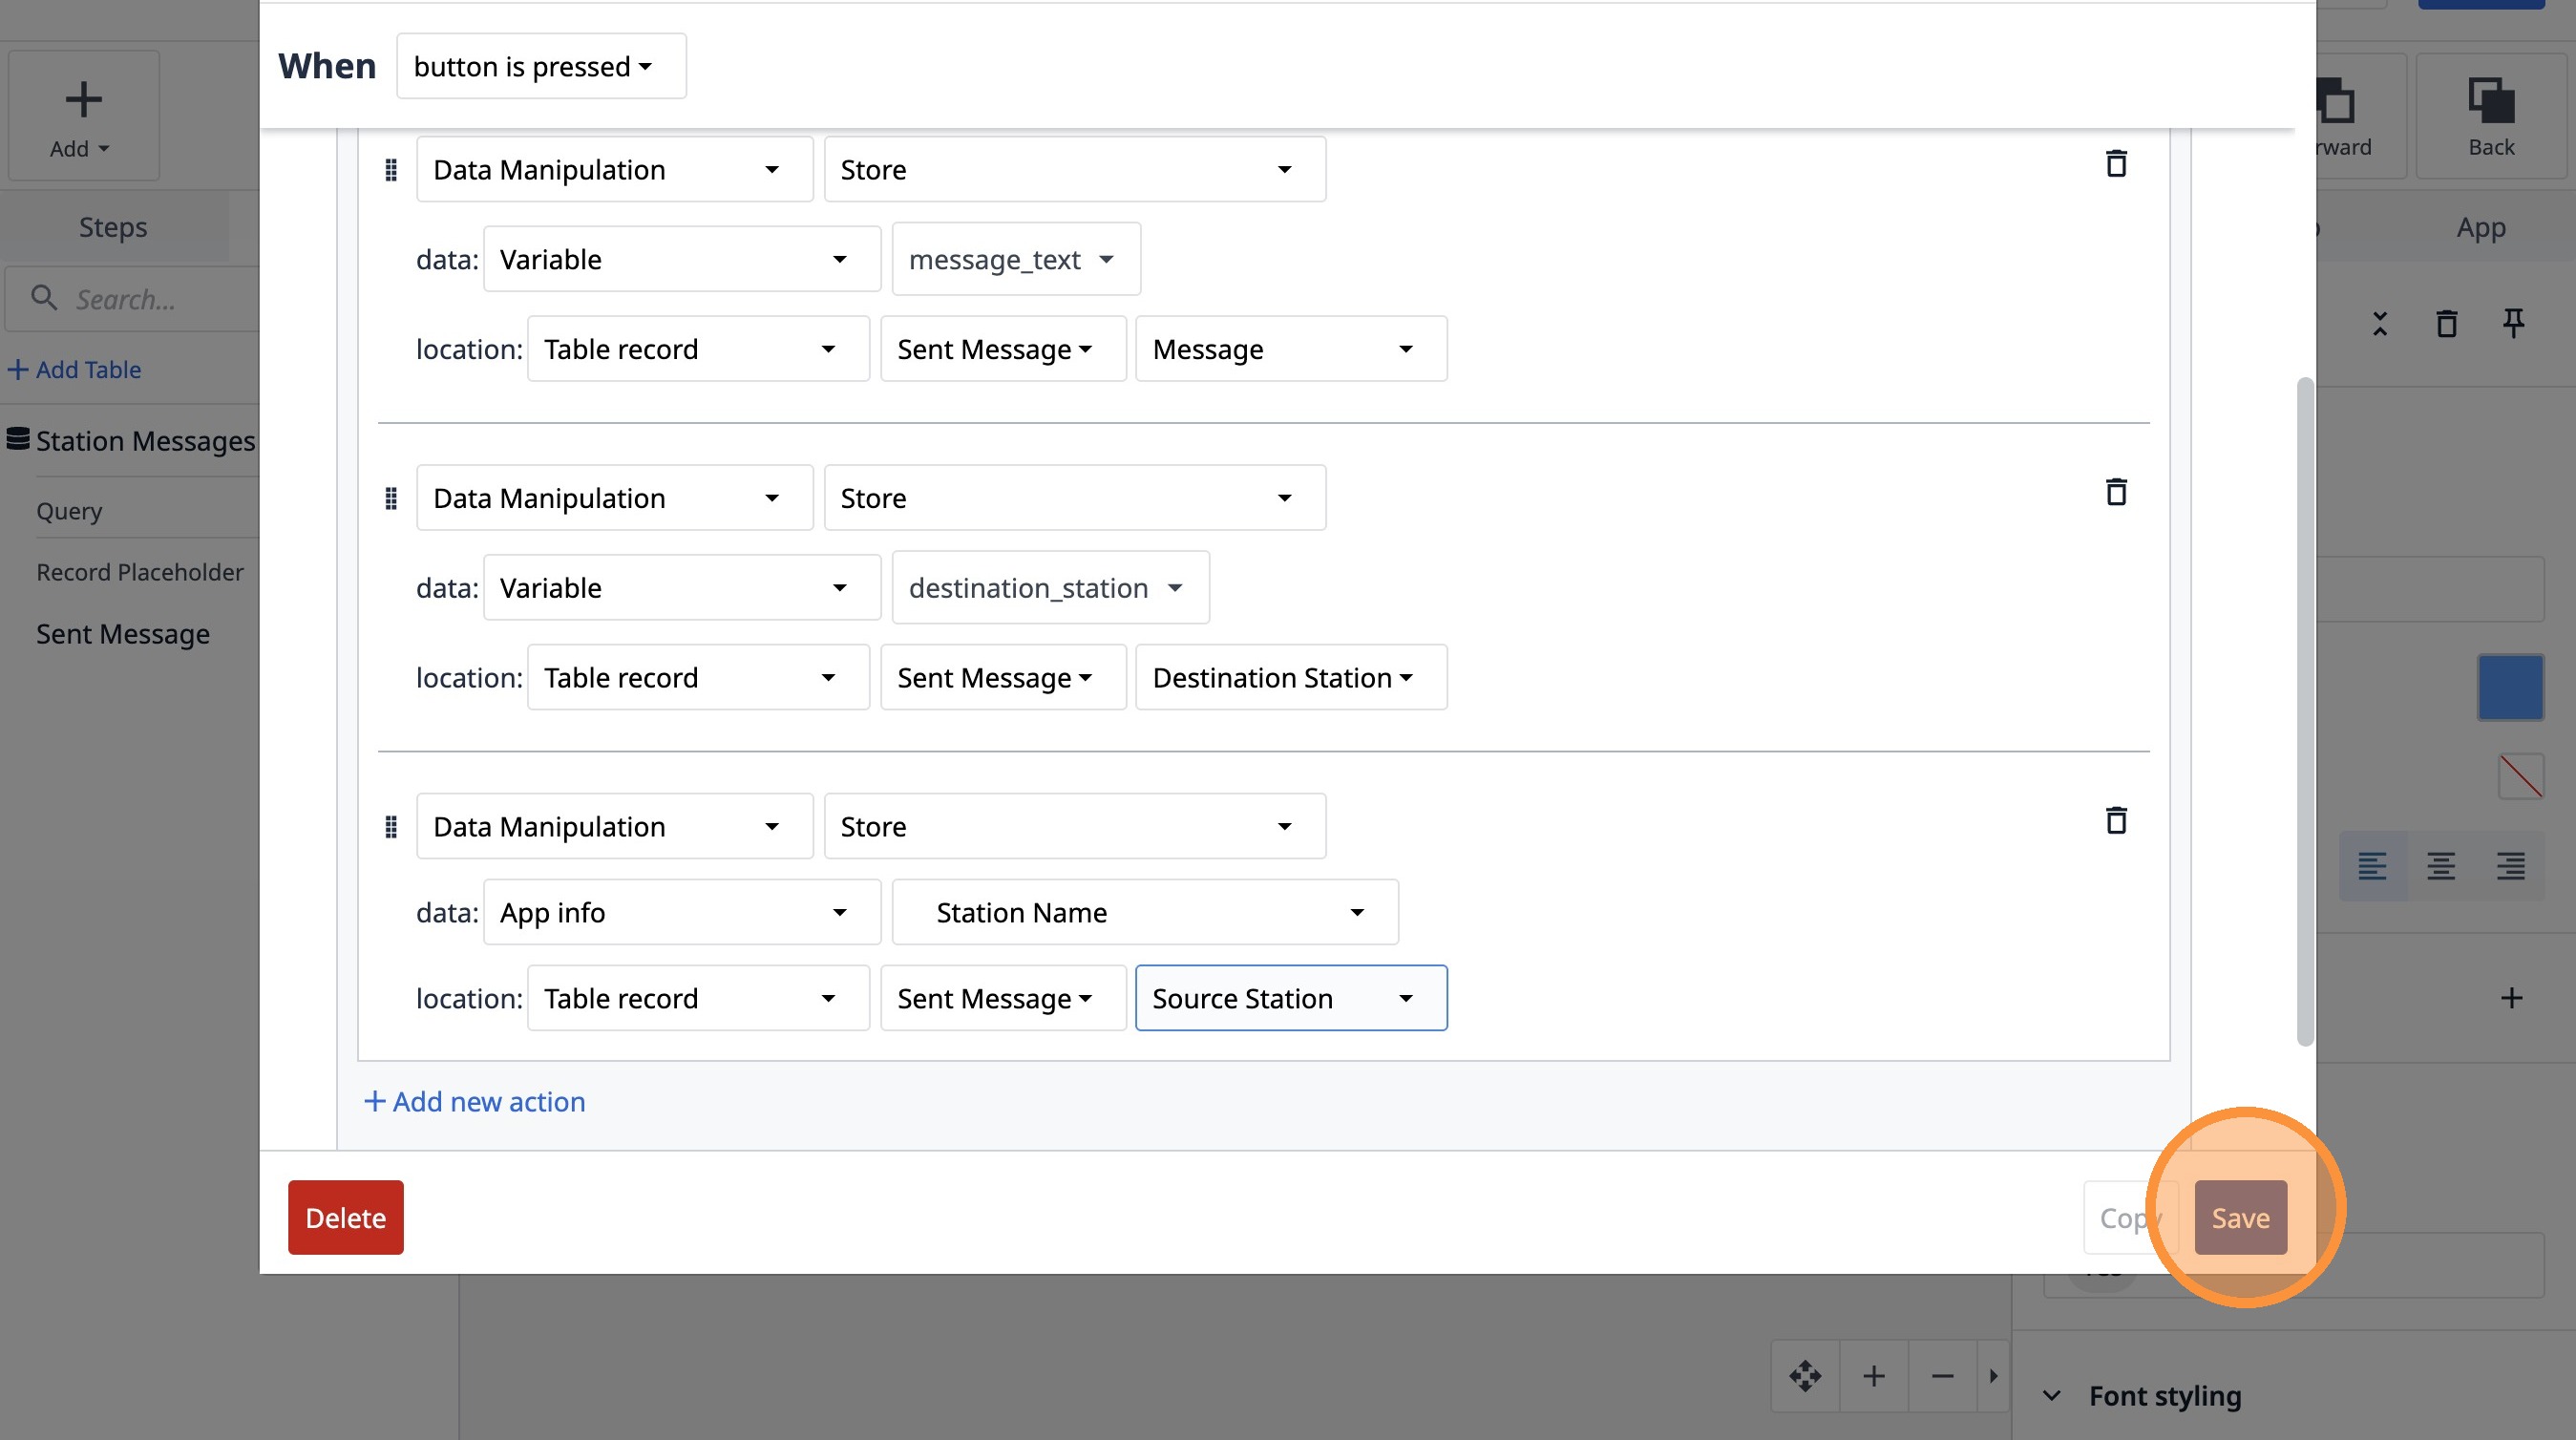Screen dimensions: 2576x1440
Task: Select left text alignment
Action: (2372, 866)
